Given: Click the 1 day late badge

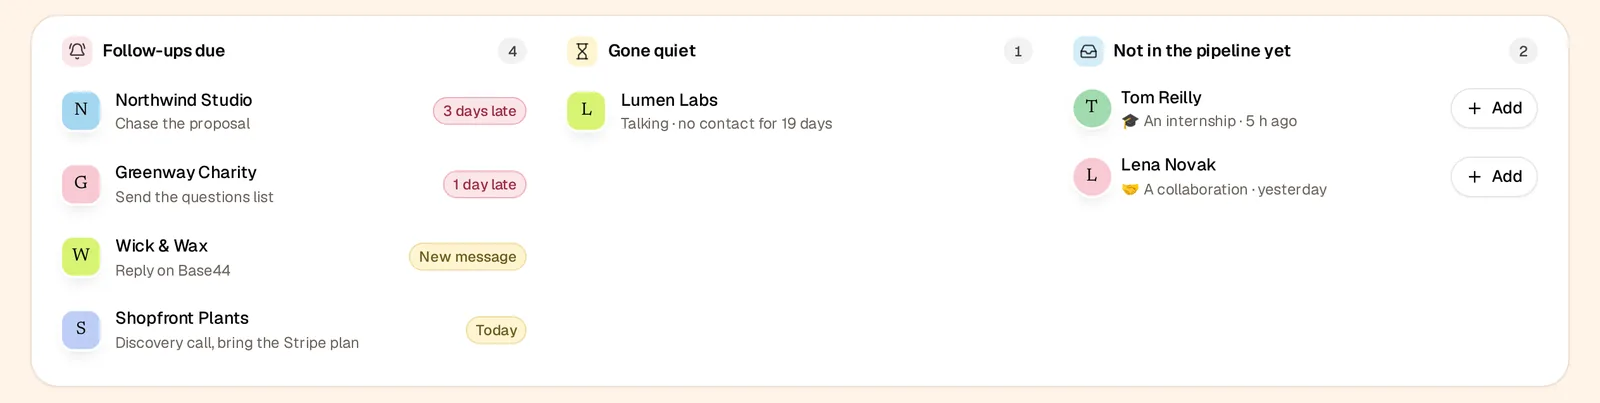Looking at the screenshot, I should coord(485,184).
